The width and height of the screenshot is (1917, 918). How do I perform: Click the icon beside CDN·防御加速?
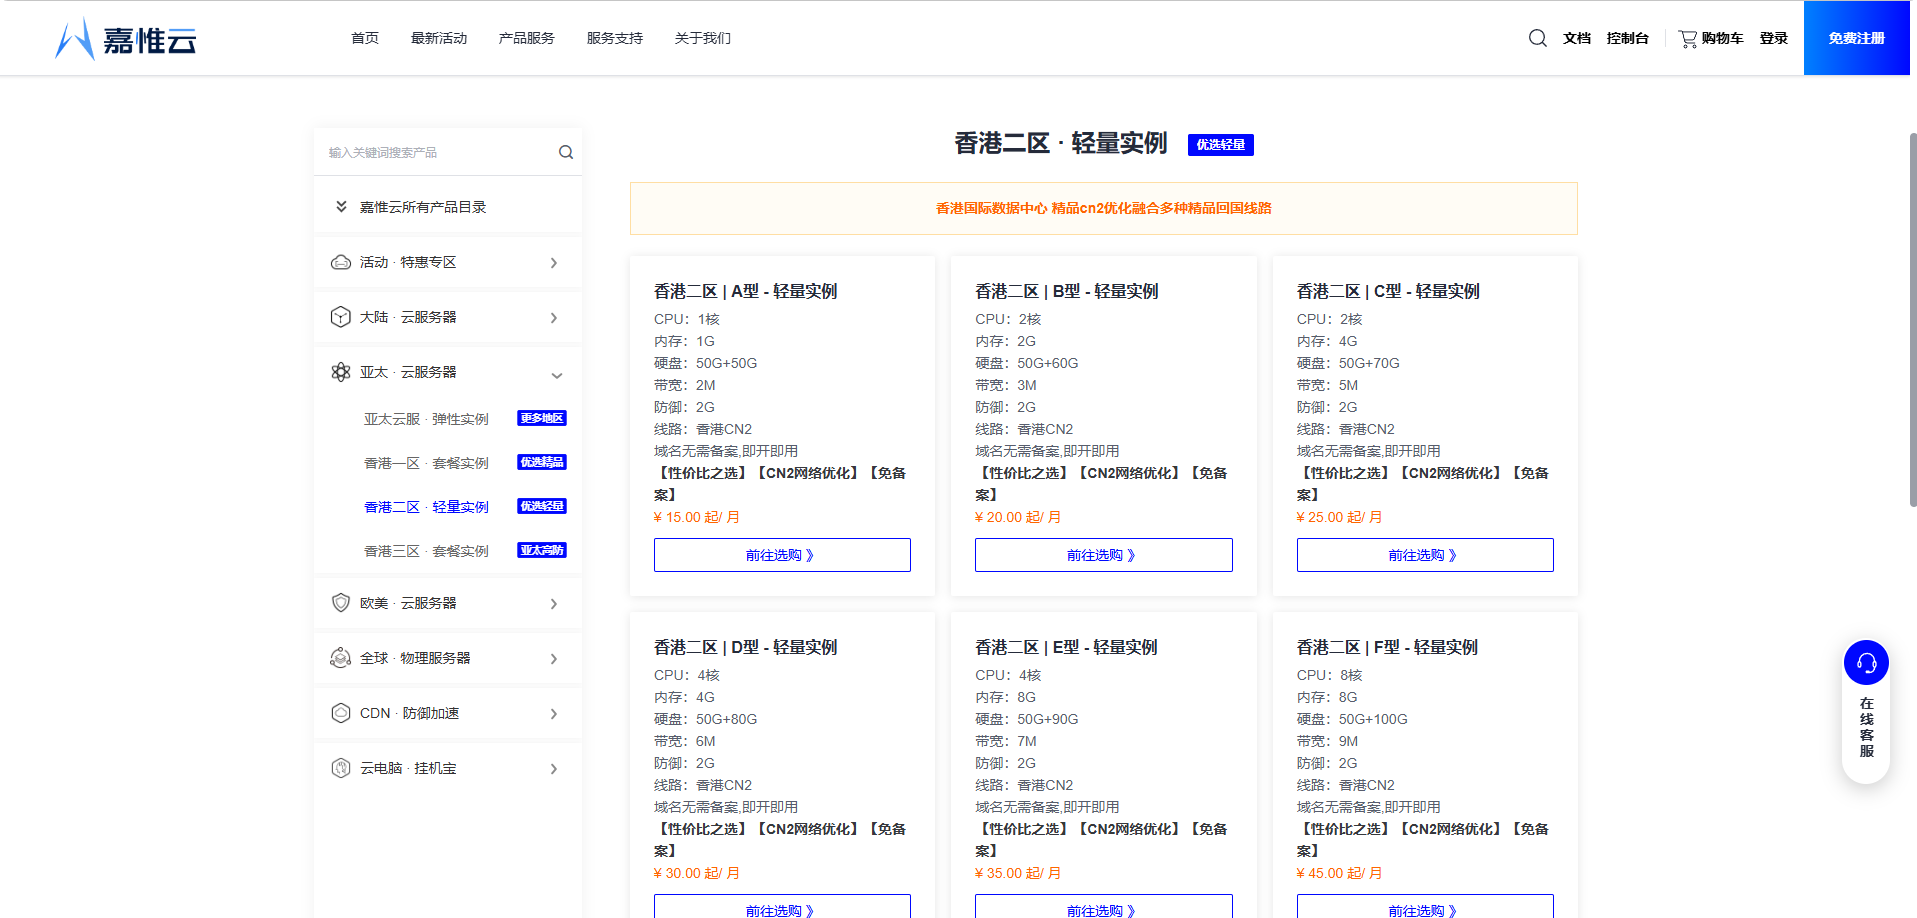click(340, 712)
